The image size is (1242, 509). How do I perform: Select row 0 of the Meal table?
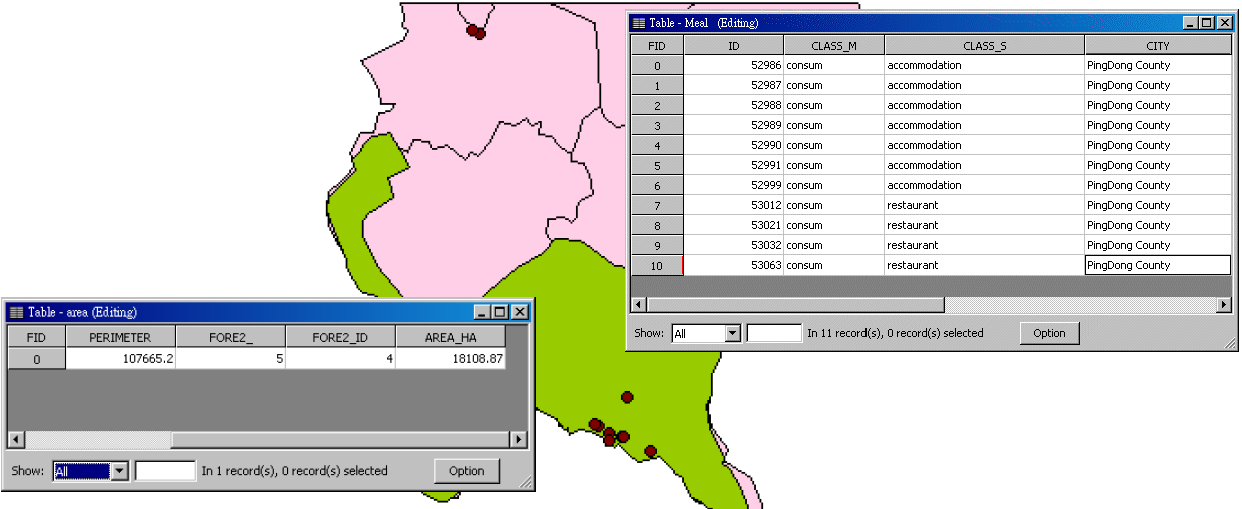click(657, 66)
